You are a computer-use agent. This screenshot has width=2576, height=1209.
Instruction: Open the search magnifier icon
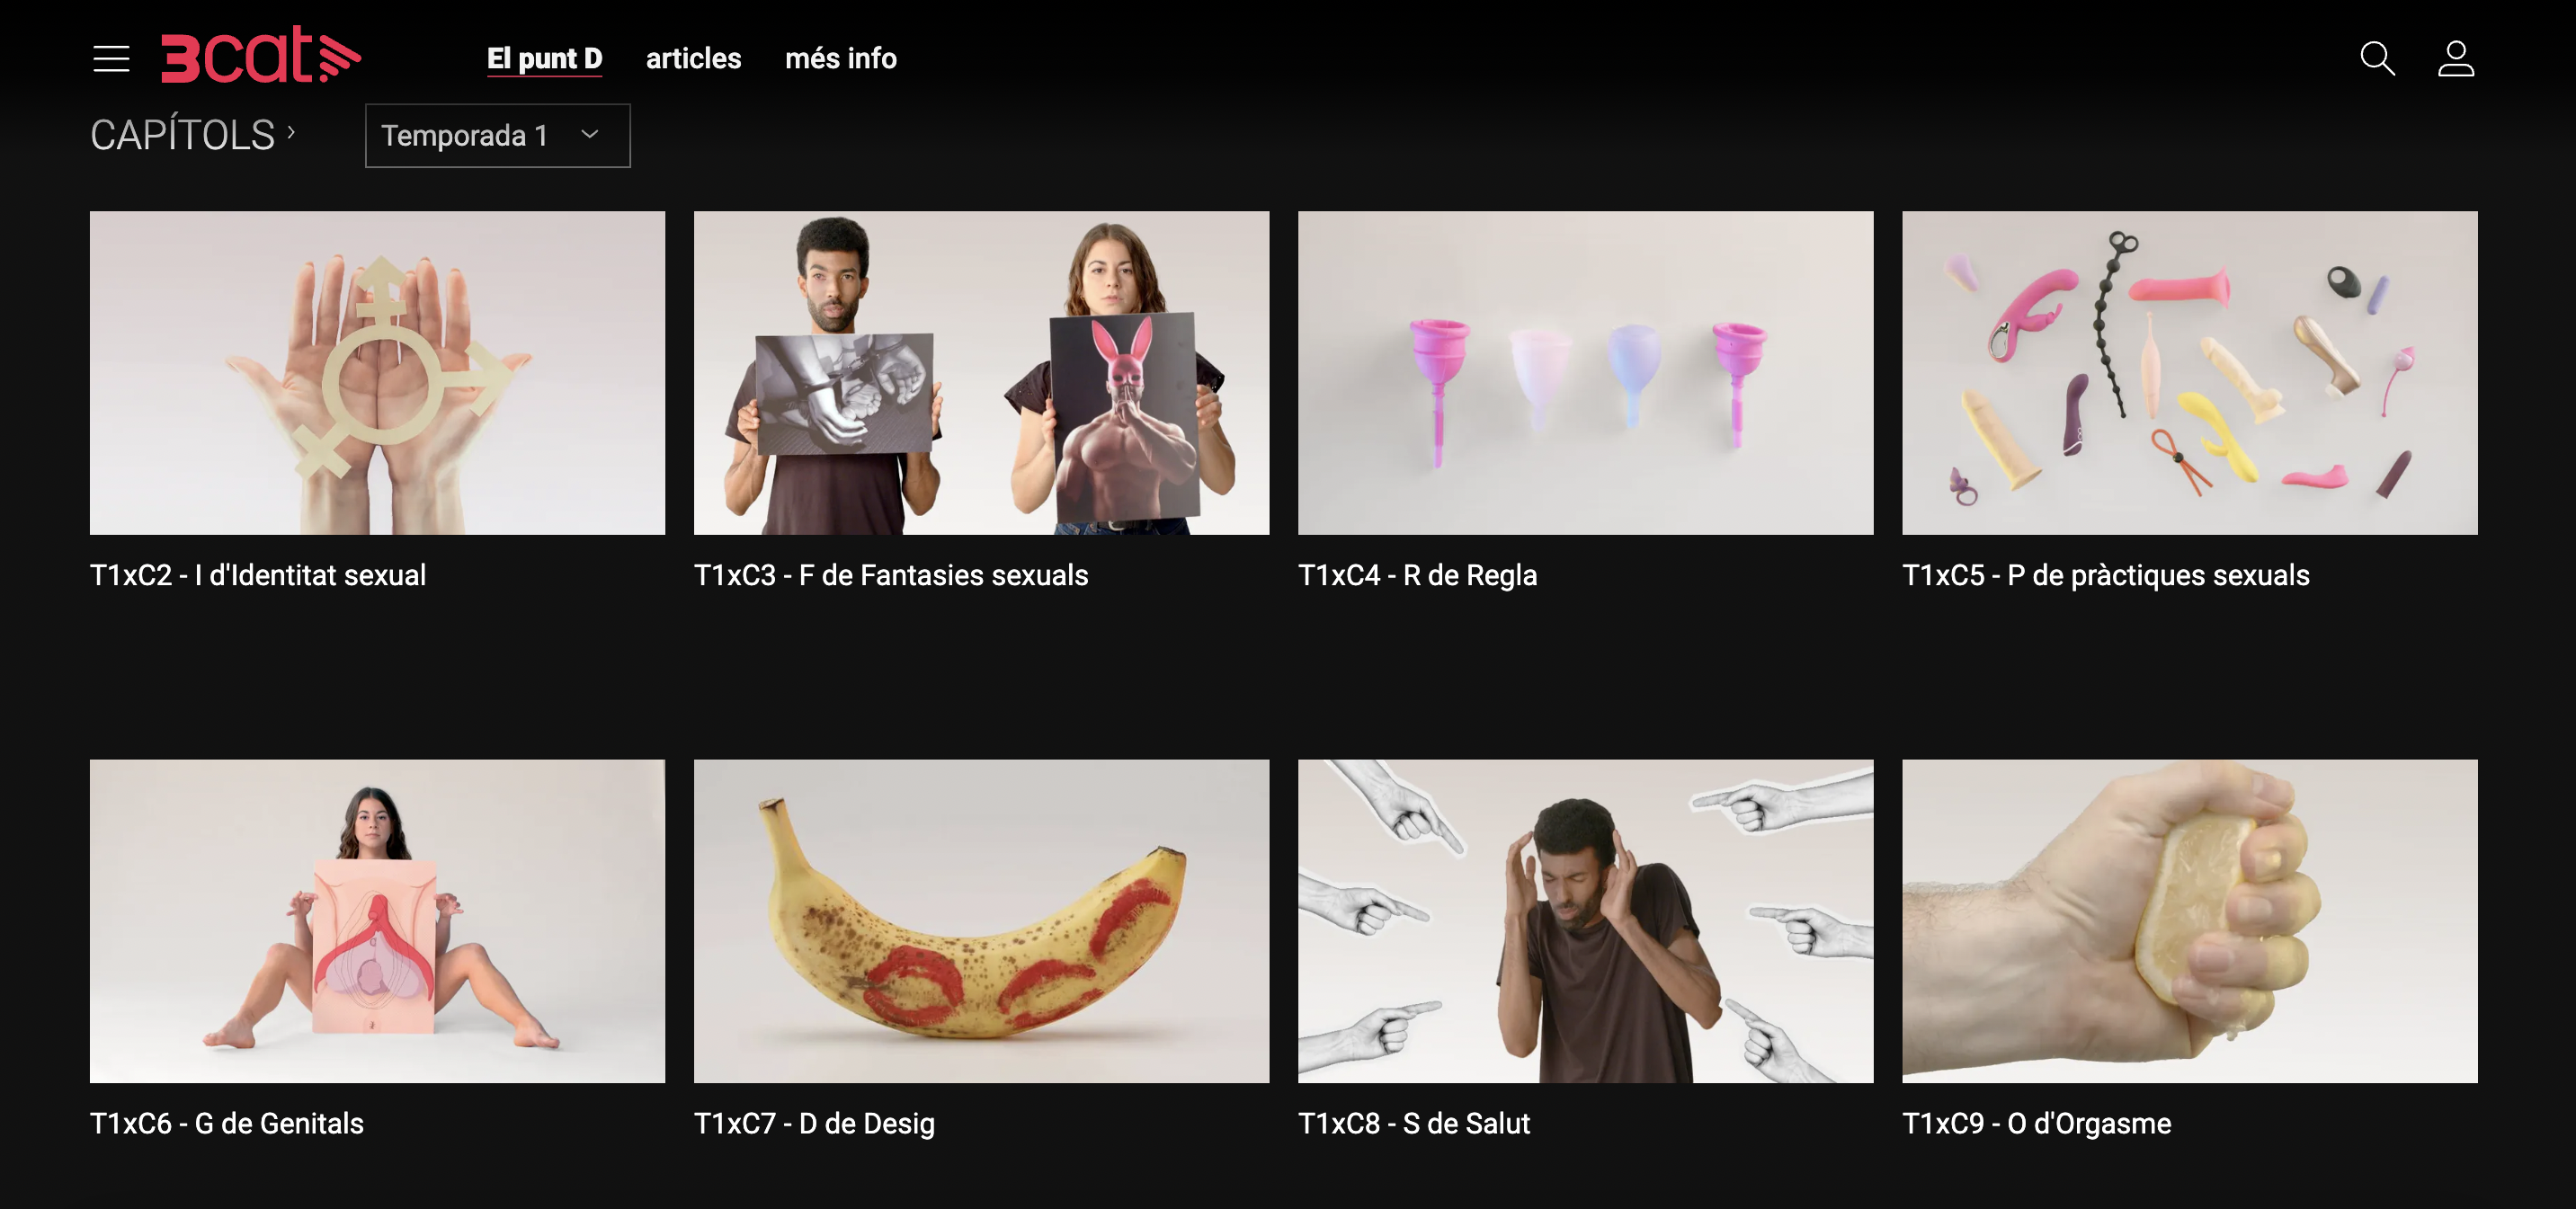[2377, 59]
